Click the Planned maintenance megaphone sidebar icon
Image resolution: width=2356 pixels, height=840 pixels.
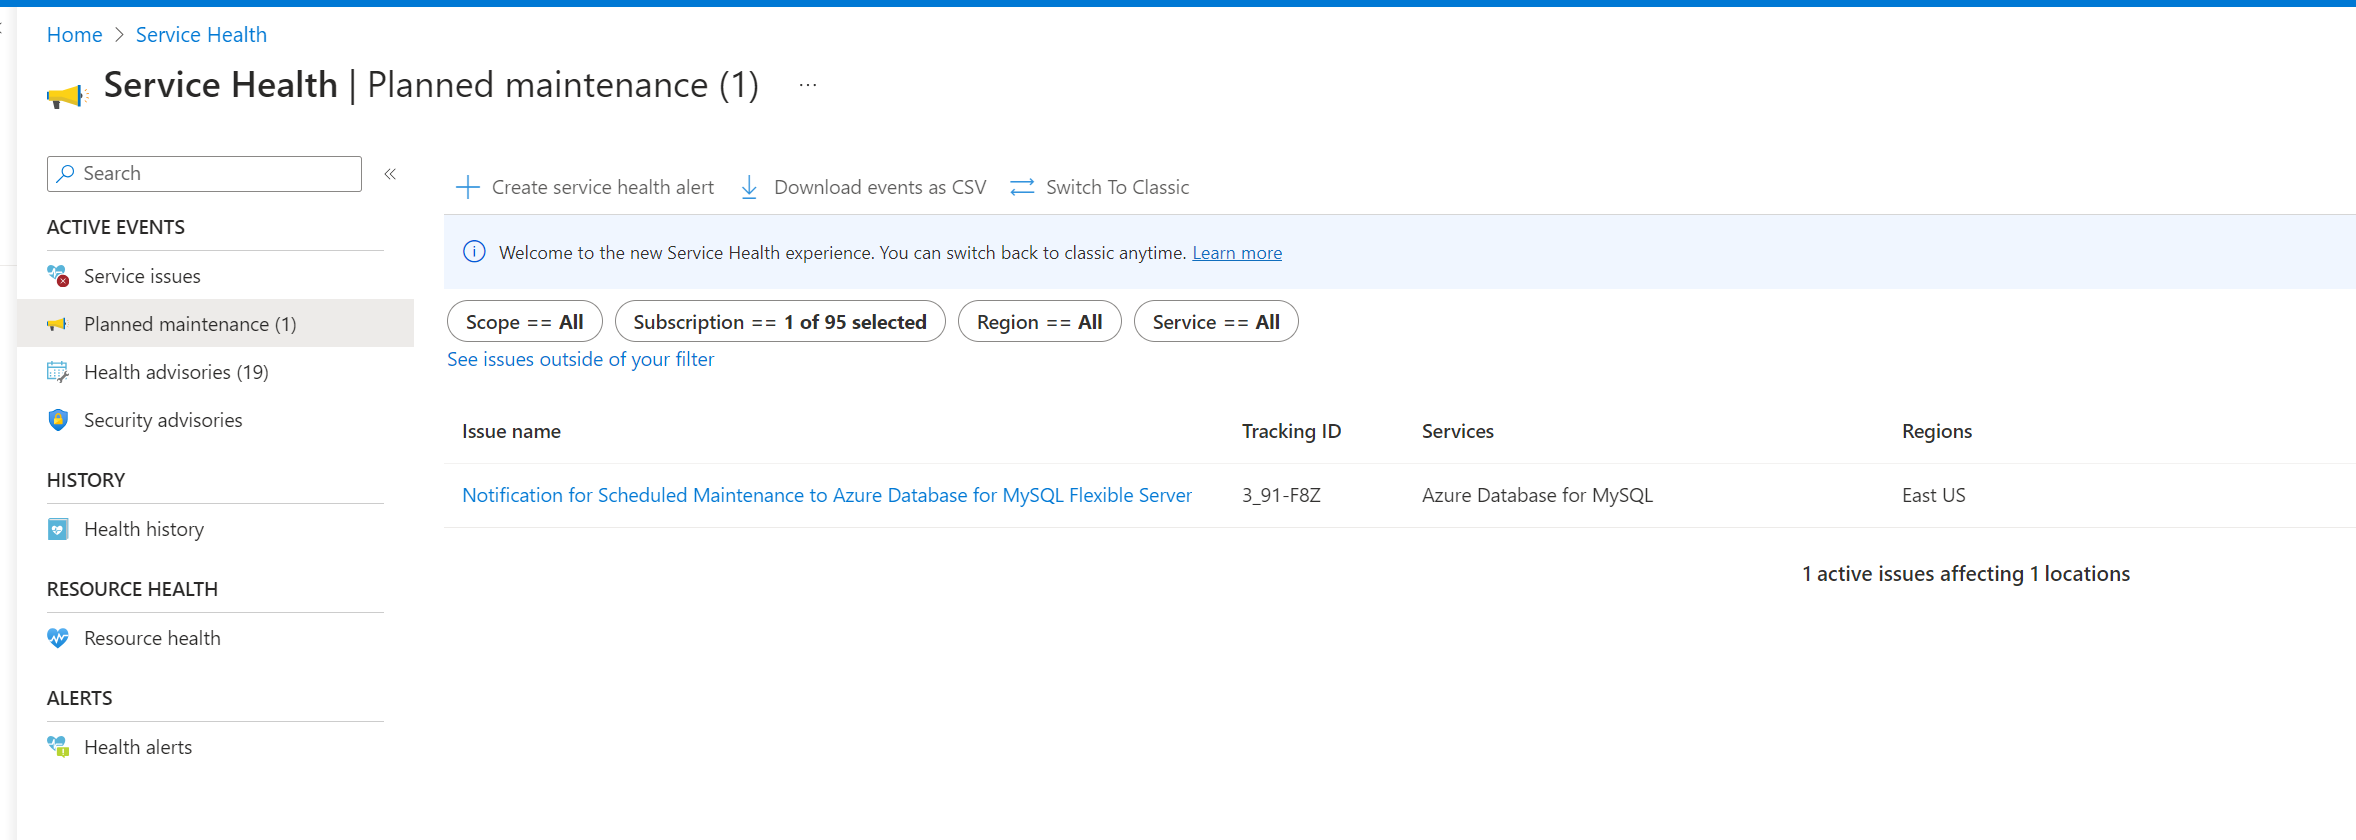click(x=57, y=324)
